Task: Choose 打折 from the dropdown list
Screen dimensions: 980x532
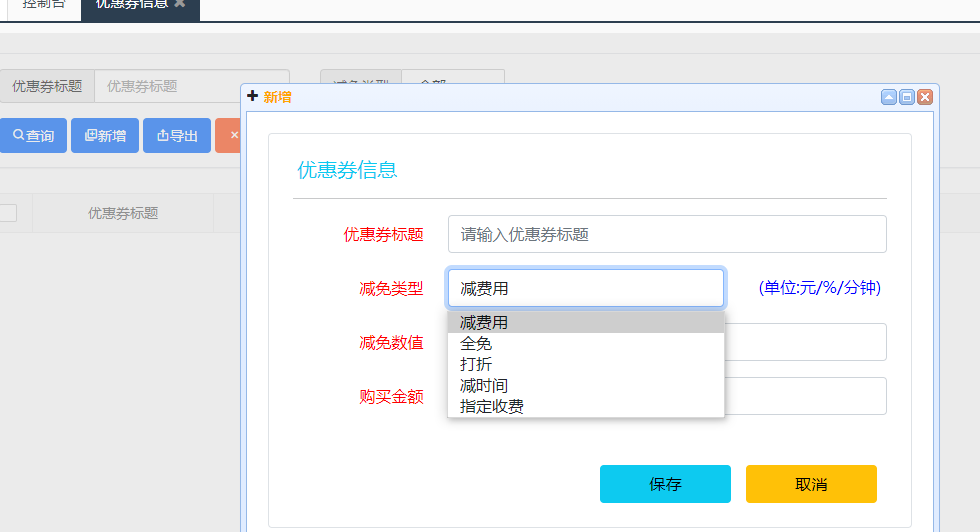Action: coord(586,364)
